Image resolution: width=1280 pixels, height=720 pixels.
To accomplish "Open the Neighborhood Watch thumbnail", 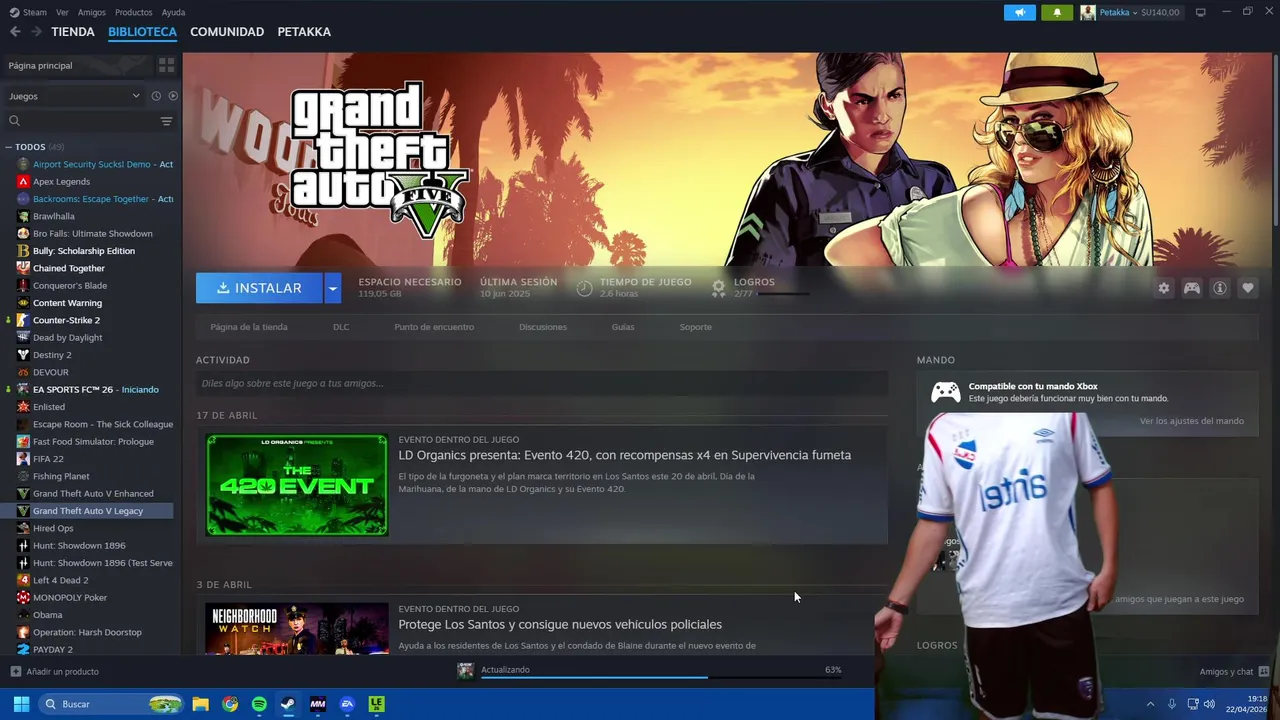I will (x=297, y=628).
